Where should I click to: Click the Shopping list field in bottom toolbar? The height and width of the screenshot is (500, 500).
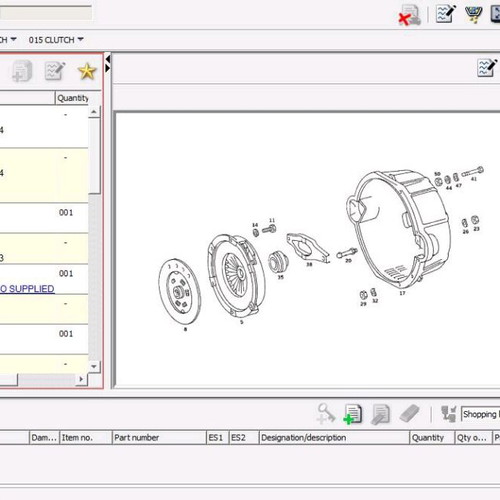tap(480, 414)
